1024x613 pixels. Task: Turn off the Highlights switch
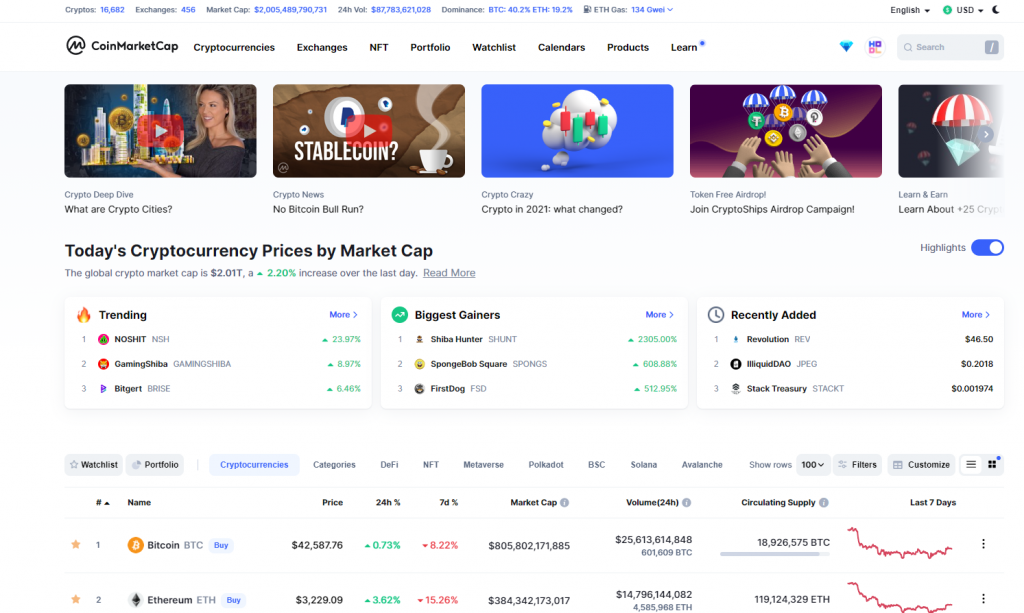coord(987,247)
